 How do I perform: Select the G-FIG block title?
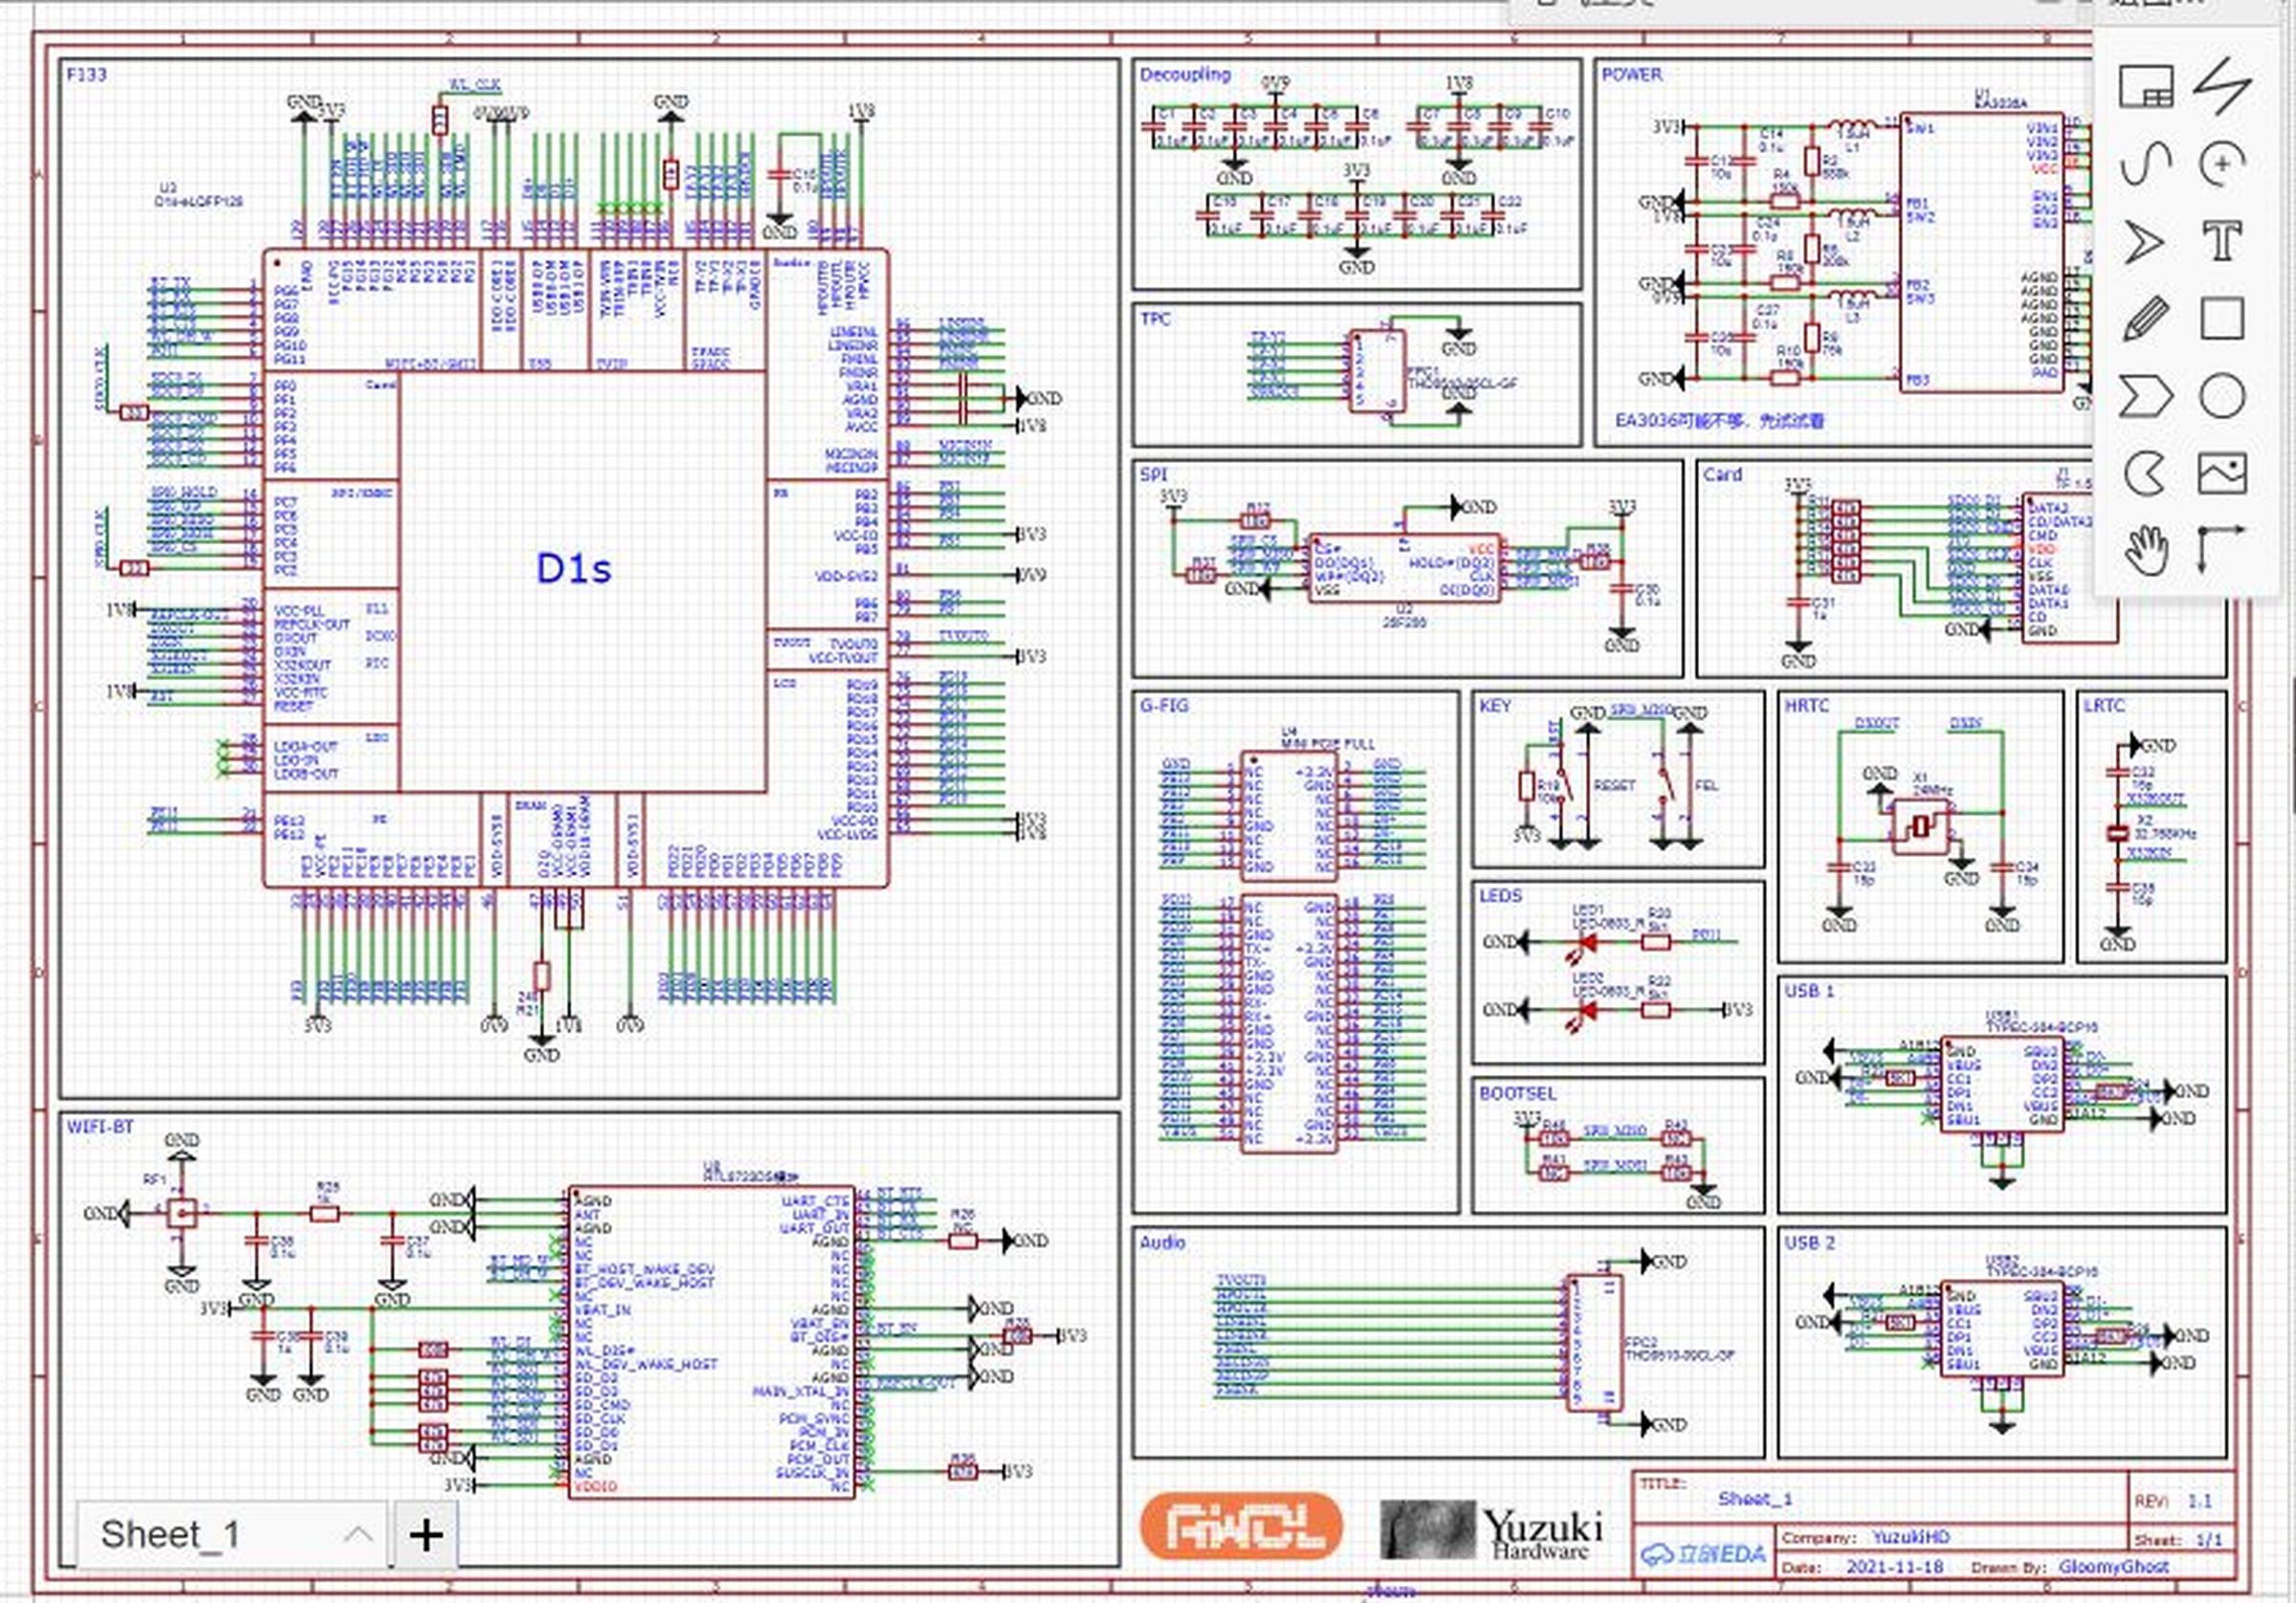point(1164,706)
